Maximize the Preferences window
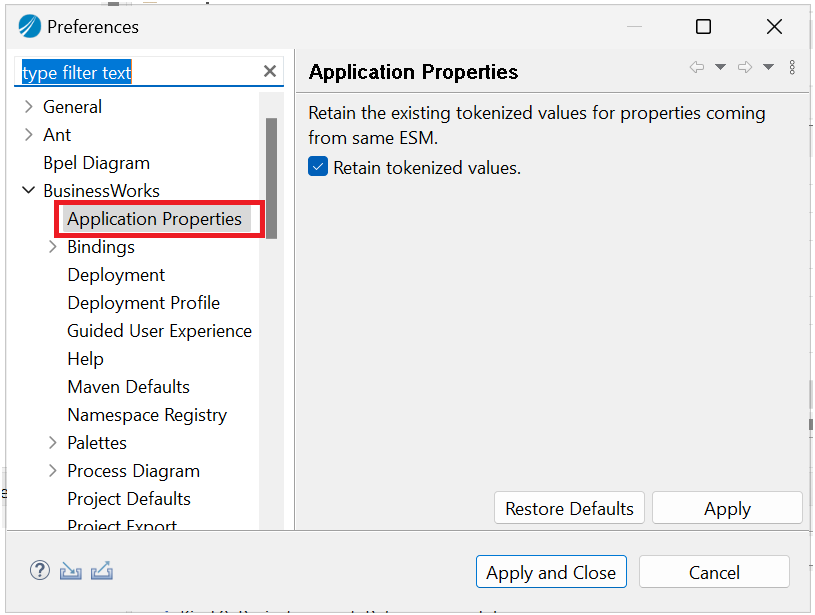 (704, 27)
